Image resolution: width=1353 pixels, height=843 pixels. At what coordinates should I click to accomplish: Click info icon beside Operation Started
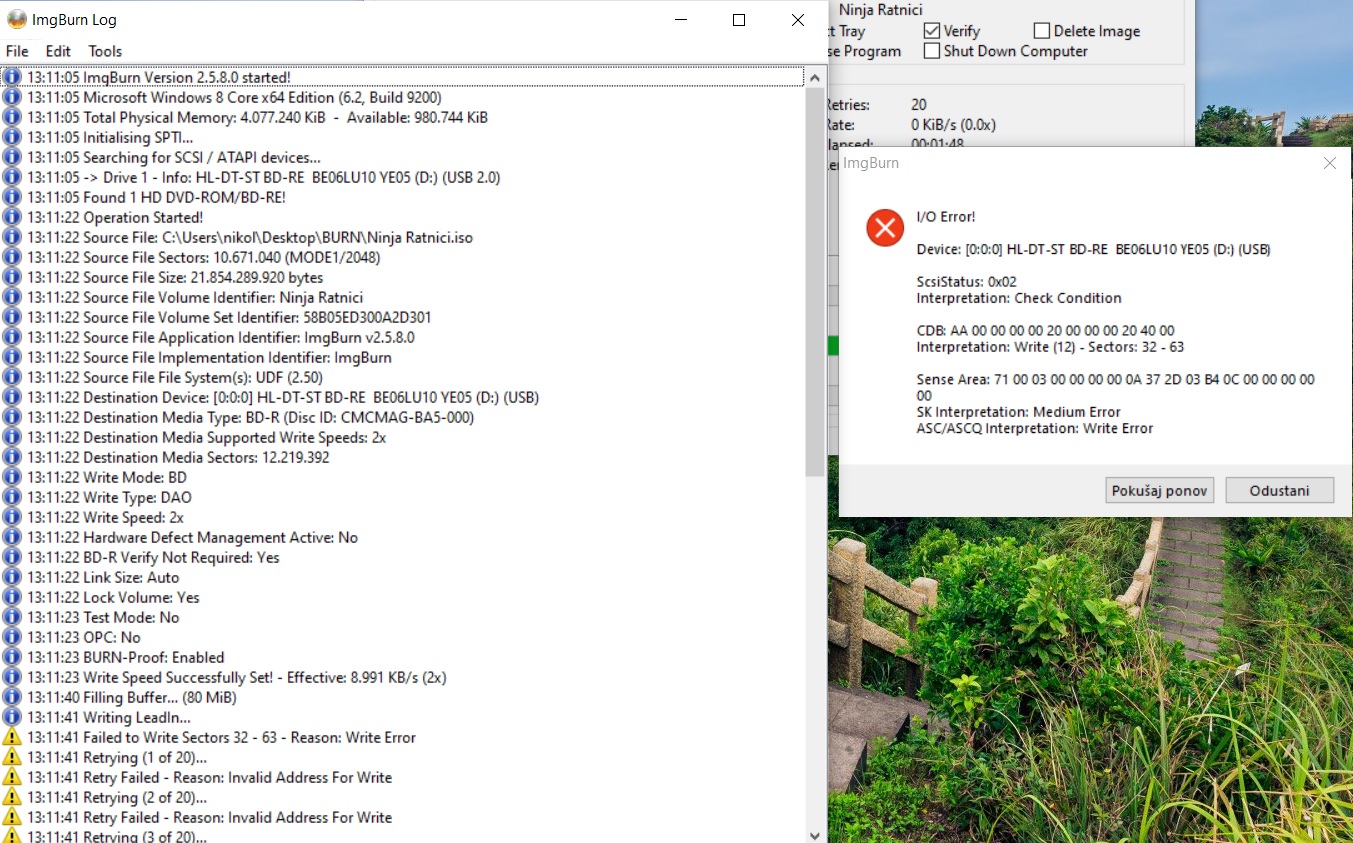pyautogui.click(x=12, y=217)
